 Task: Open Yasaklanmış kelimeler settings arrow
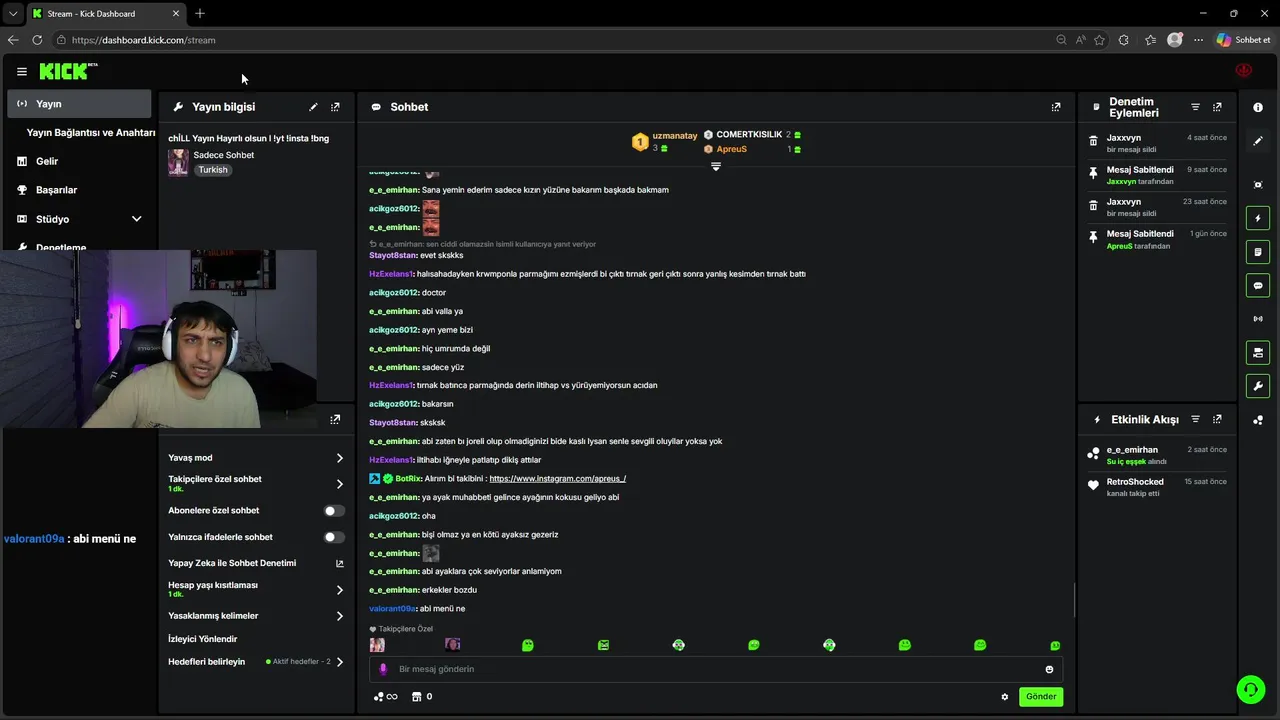[x=340, y=616]
